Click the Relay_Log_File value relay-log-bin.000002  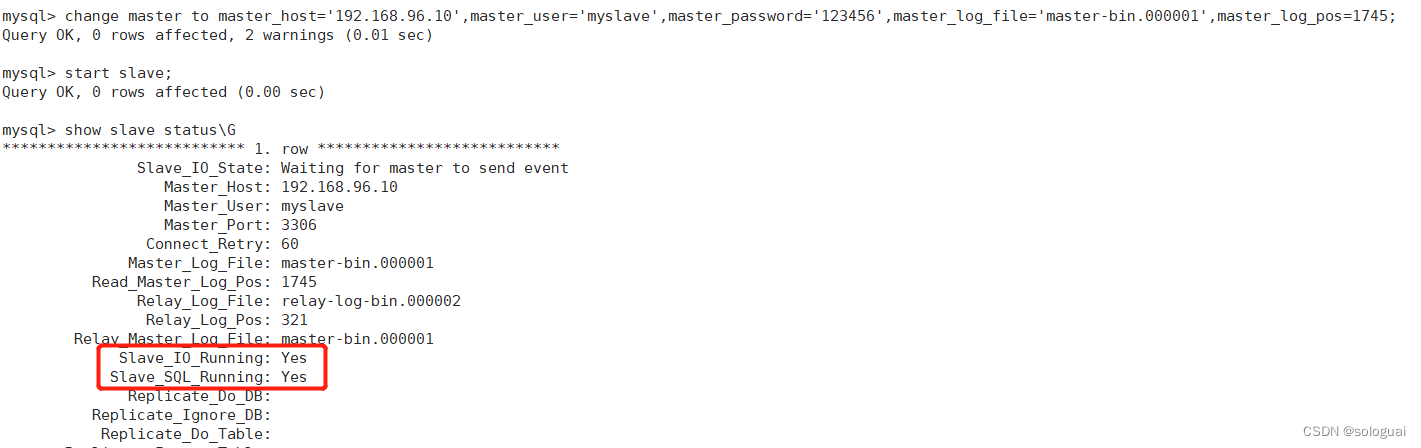point(371,301)
